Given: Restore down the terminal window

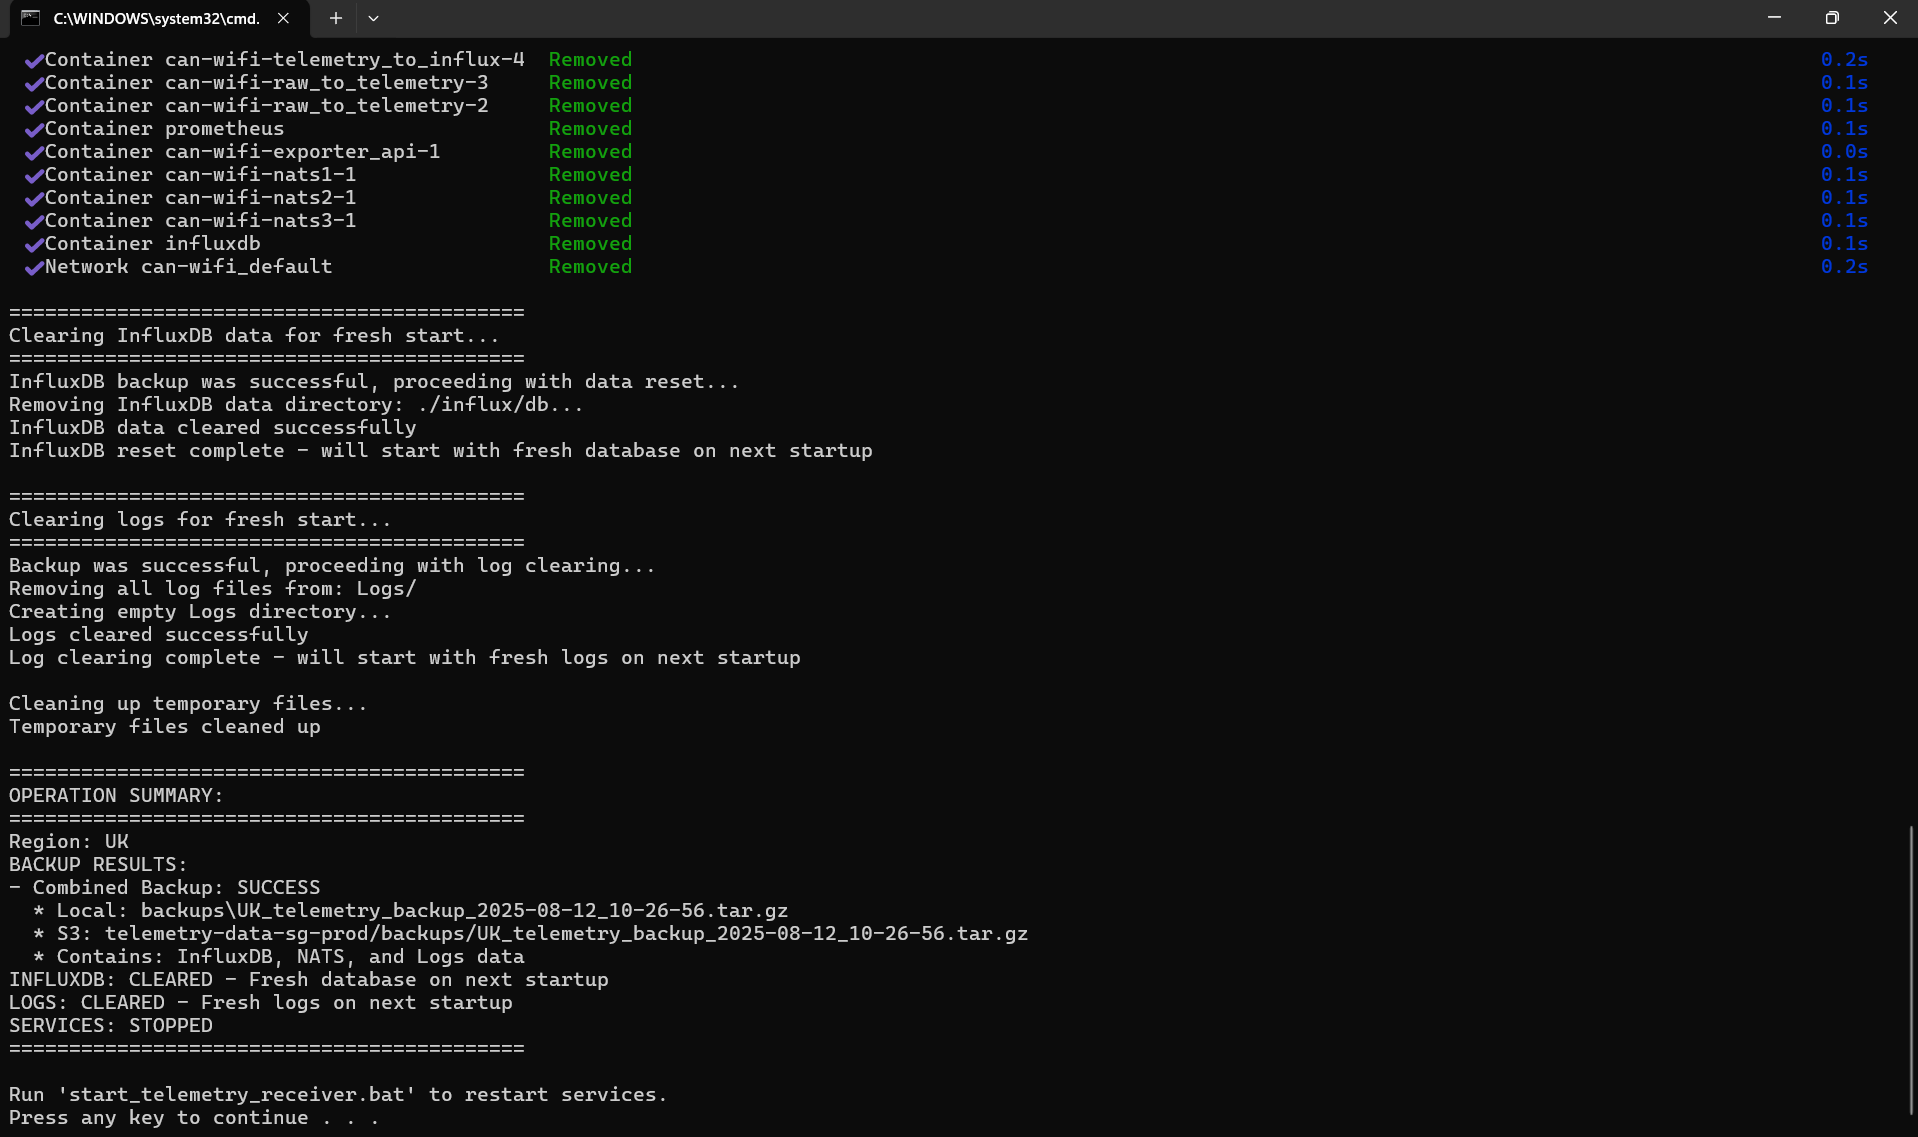Looking at the screenshot, I should 1832,18.
